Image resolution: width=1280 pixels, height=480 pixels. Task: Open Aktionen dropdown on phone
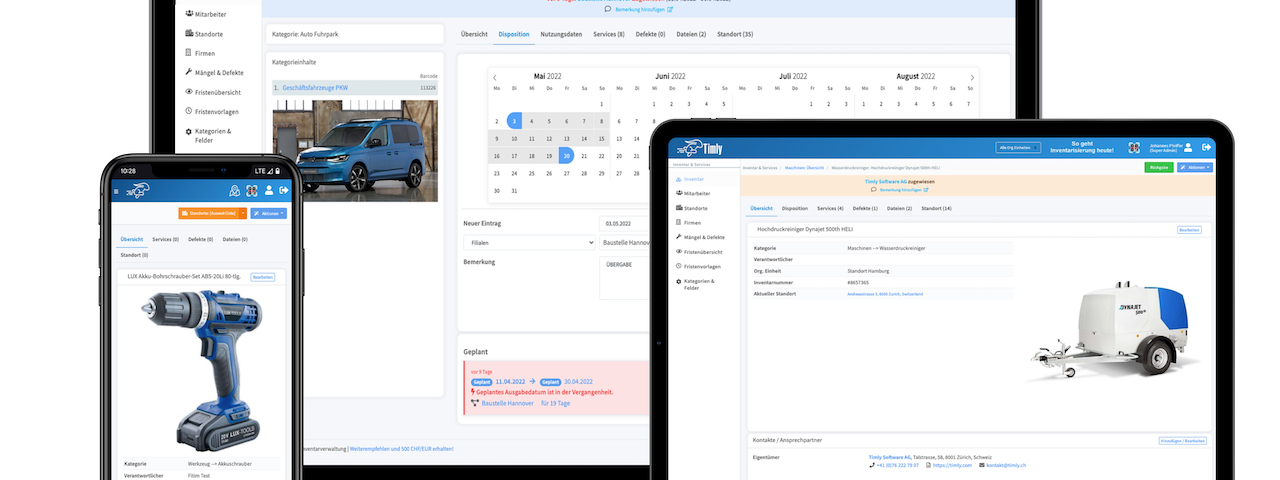268,213
